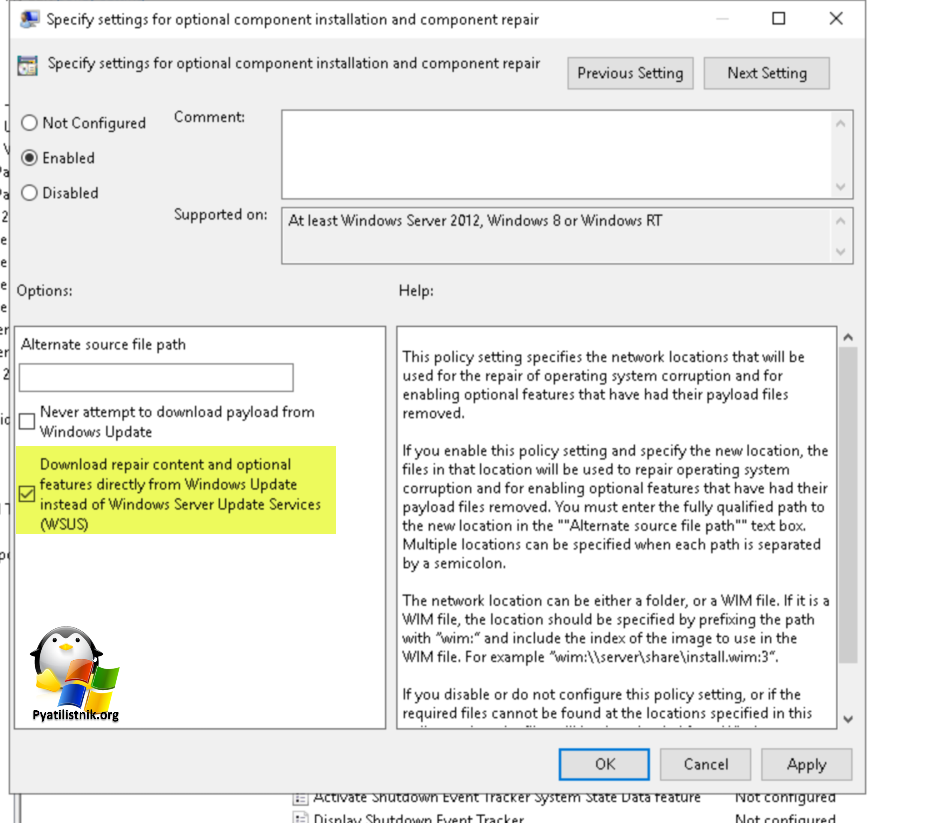Click the policy setting icon beside heading

[x=27, y=65]
